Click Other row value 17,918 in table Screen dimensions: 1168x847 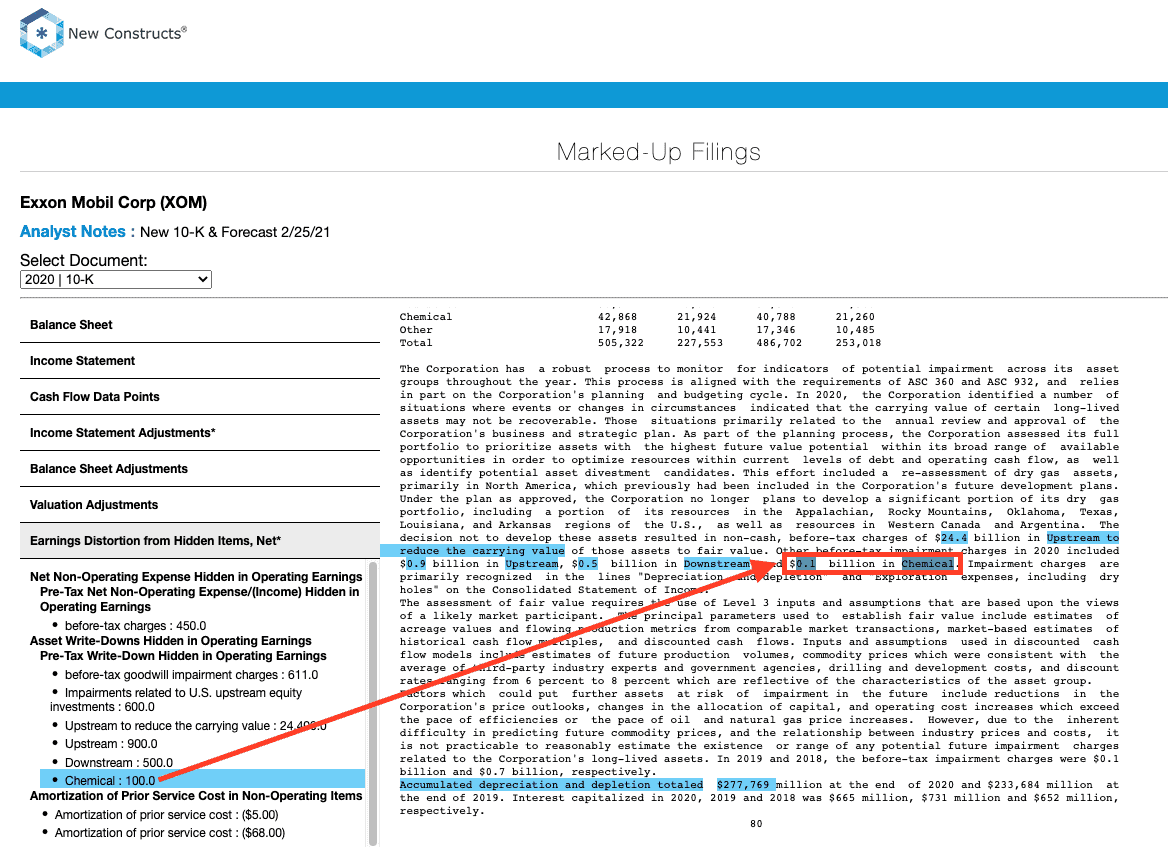coord(618,330)
